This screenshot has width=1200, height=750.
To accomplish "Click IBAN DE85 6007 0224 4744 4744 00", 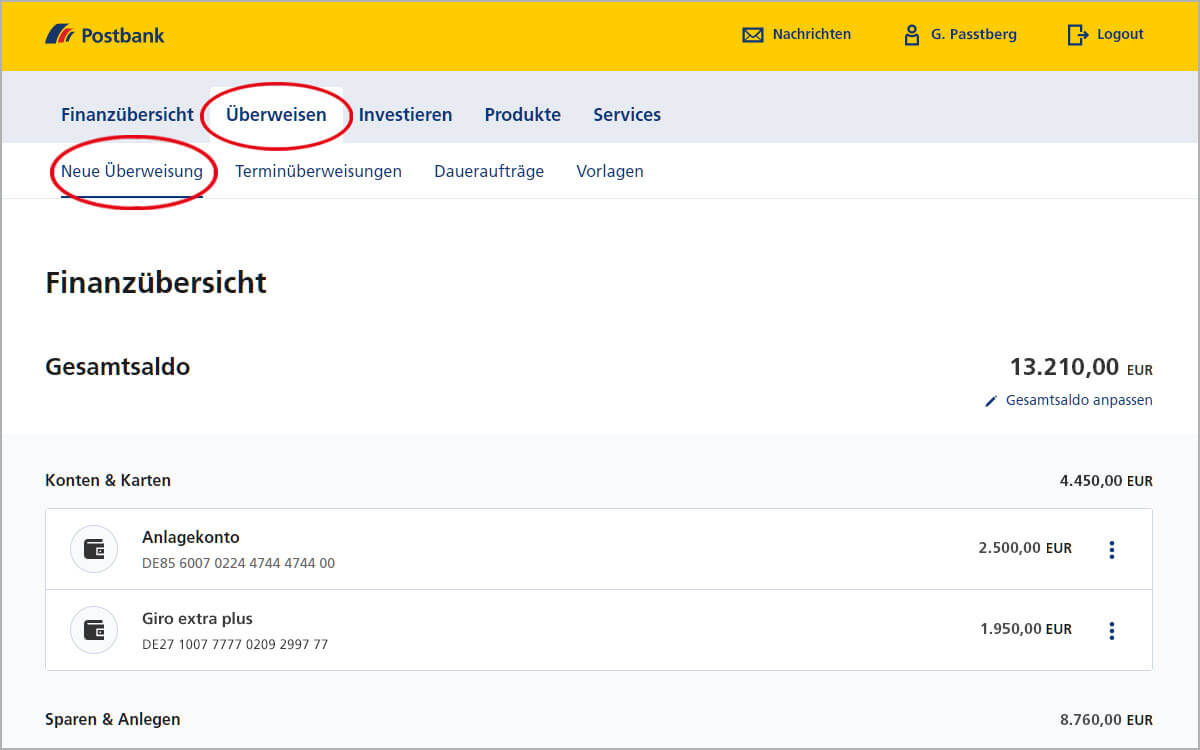I will [x=238, y=563].
